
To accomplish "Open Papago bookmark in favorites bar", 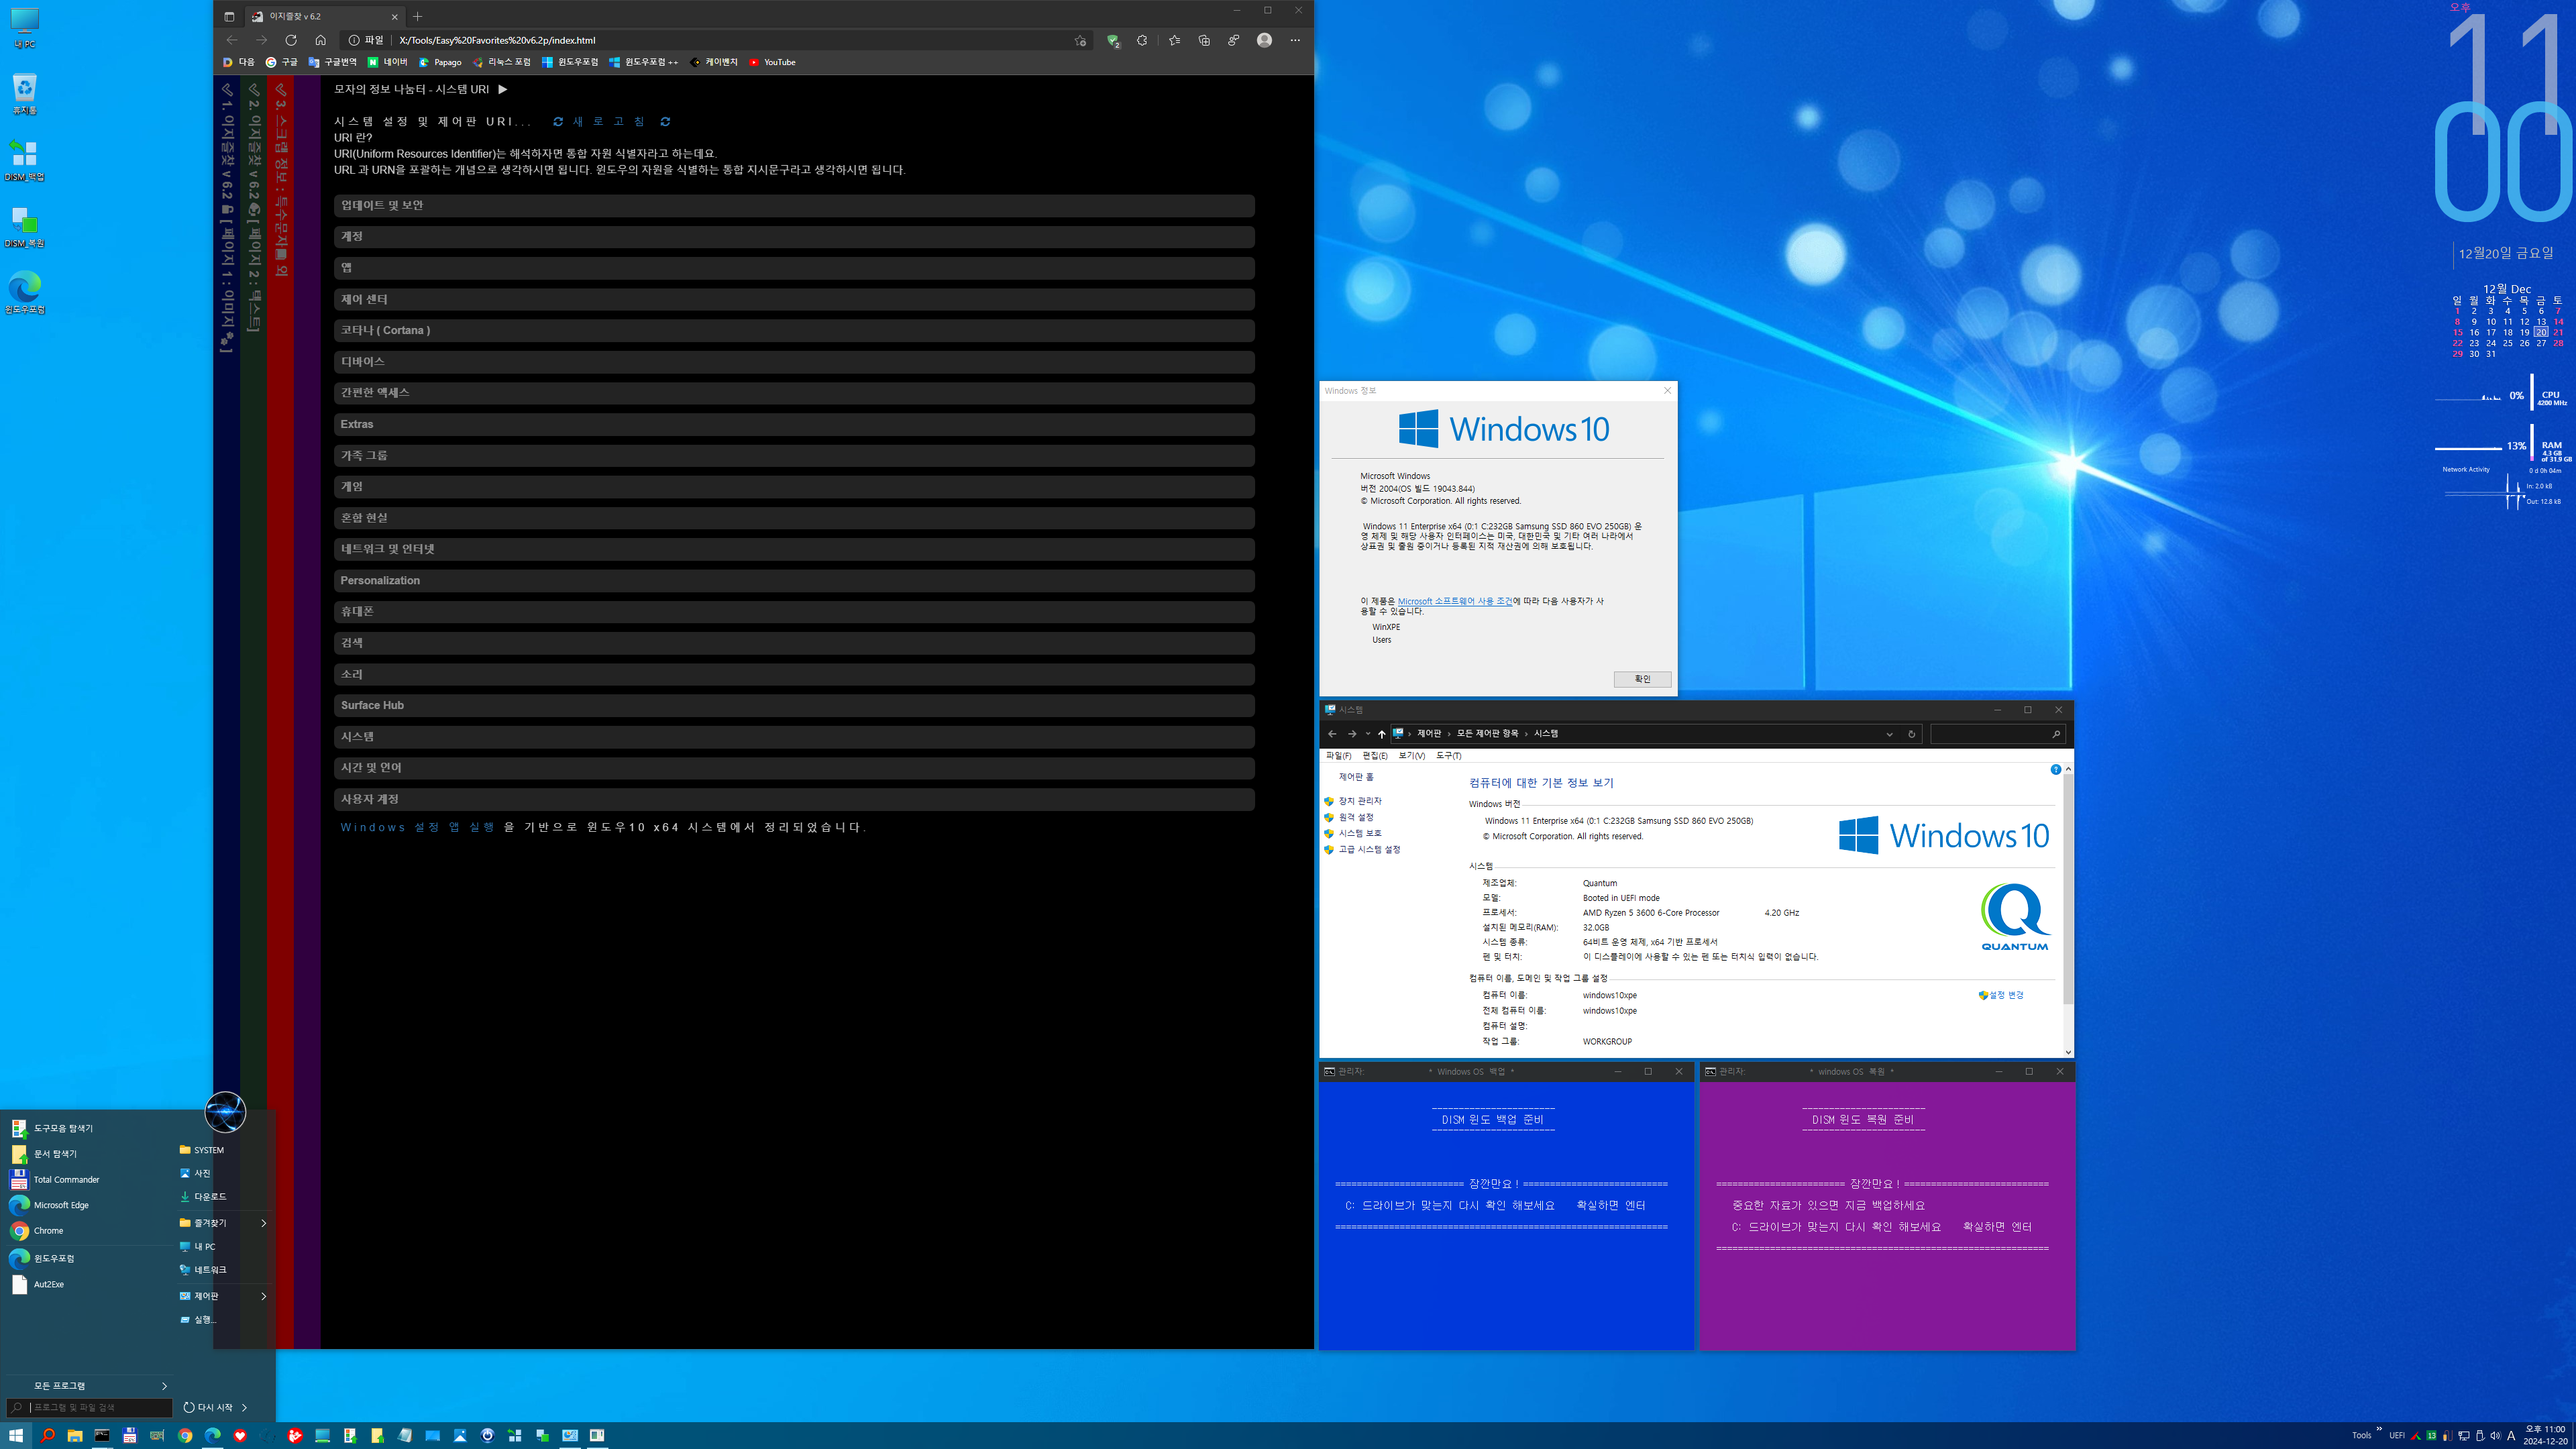I will [x=440, y=62].
